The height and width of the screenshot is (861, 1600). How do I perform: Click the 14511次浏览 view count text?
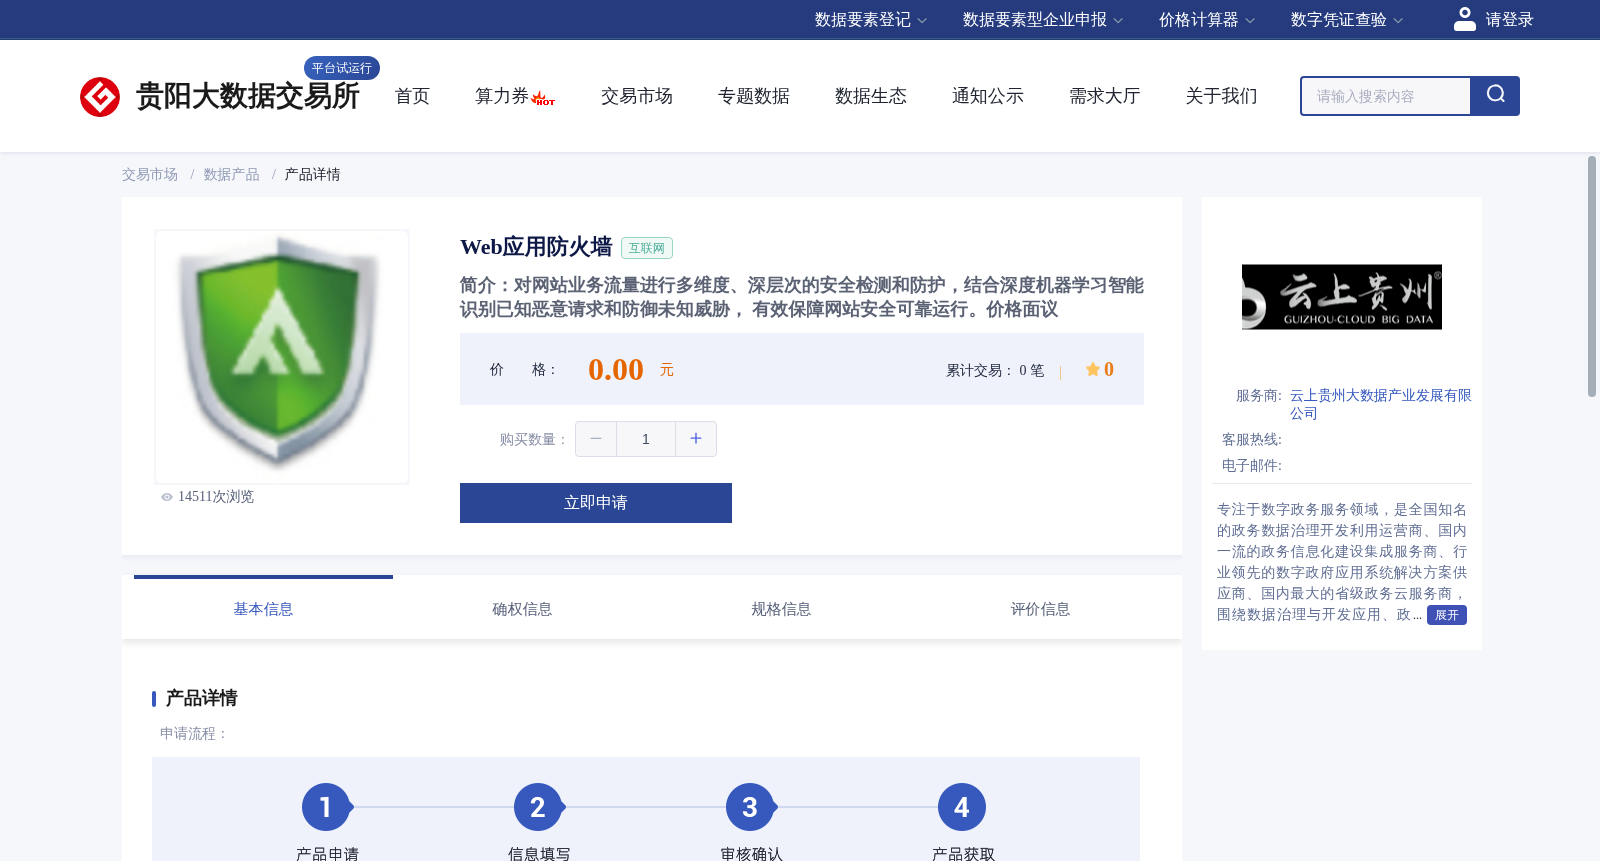click(x=216, y=497)
